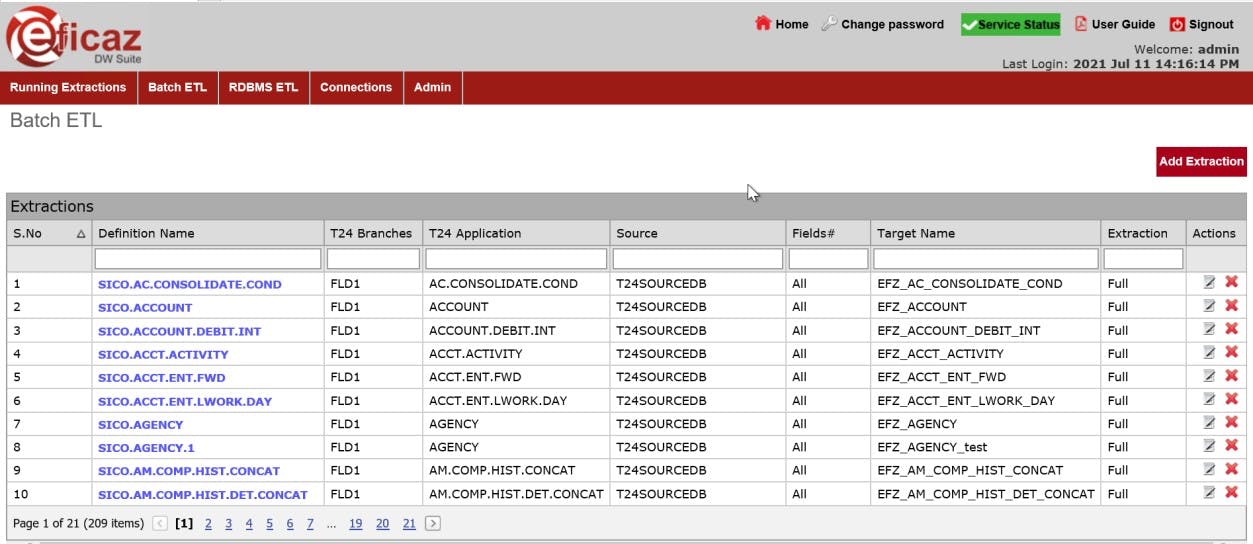Sort by S.No column arrow
Viewport: 1253px width, 544px height.
click(x=81, y=234)
